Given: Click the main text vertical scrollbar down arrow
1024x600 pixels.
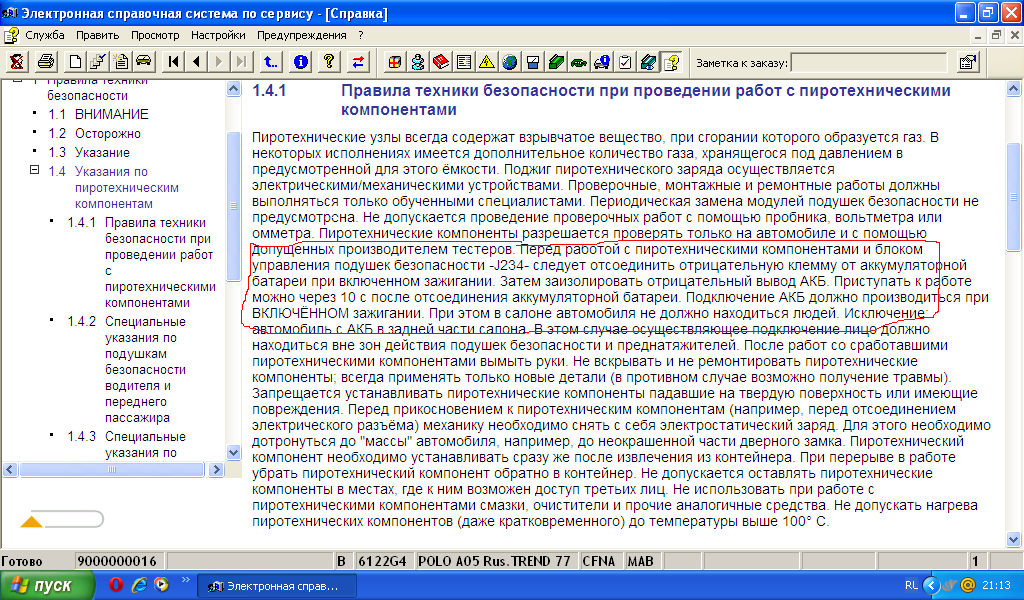Looking at the screenshot, I should click(x=1013, y=538).
